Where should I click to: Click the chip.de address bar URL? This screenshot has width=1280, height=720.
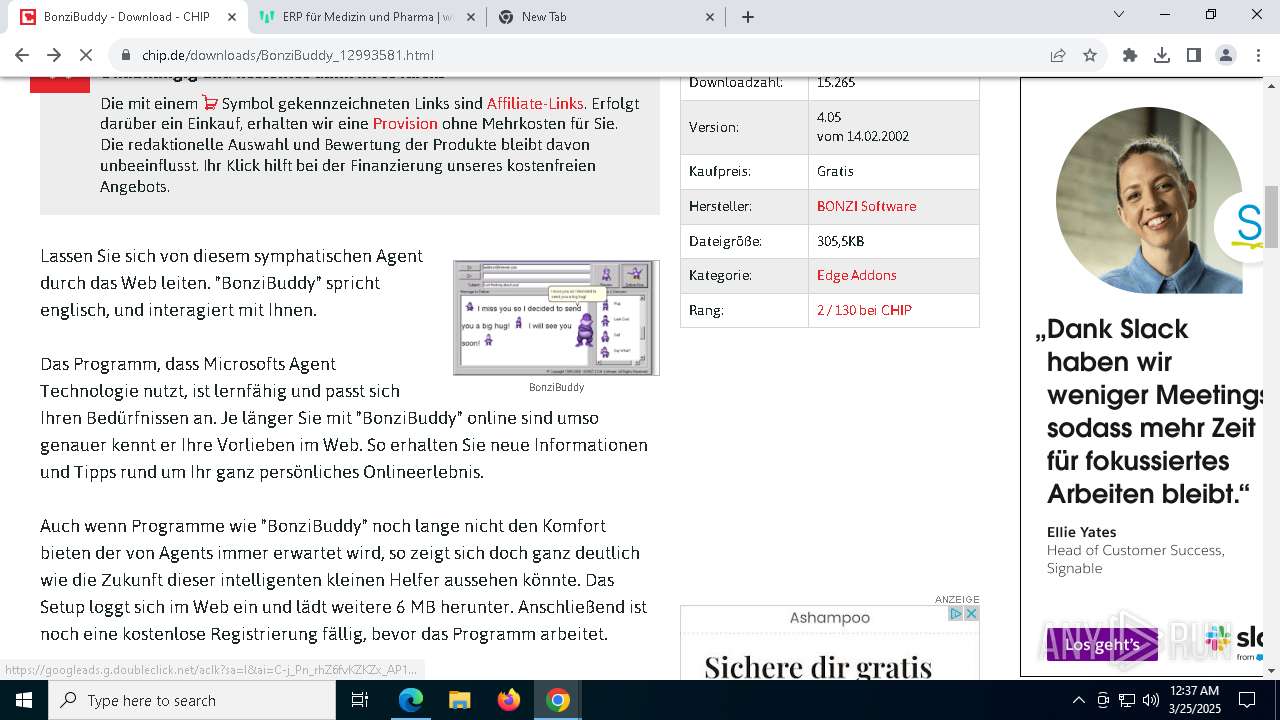tap(288, 55)
